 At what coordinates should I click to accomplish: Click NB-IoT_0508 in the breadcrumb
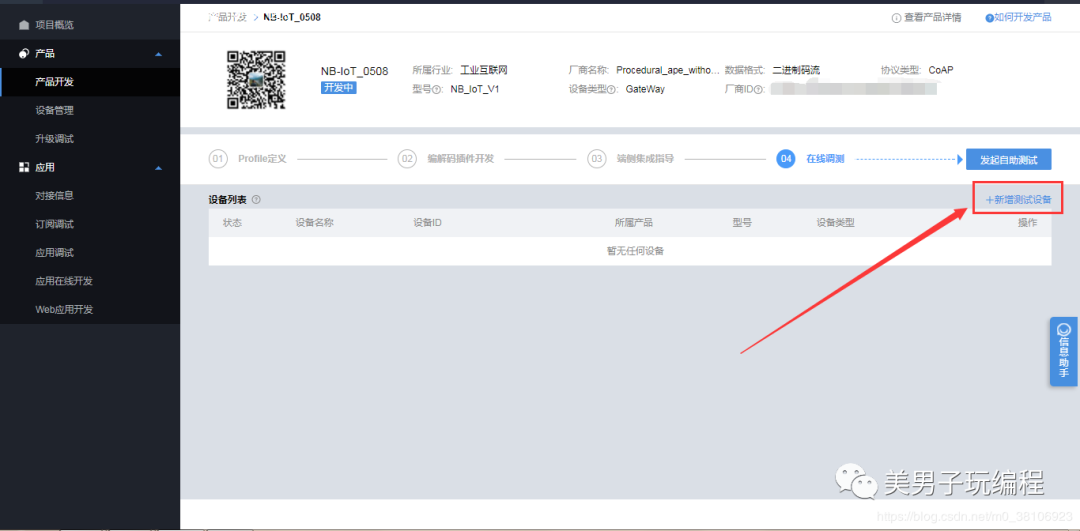pos(292,17)
